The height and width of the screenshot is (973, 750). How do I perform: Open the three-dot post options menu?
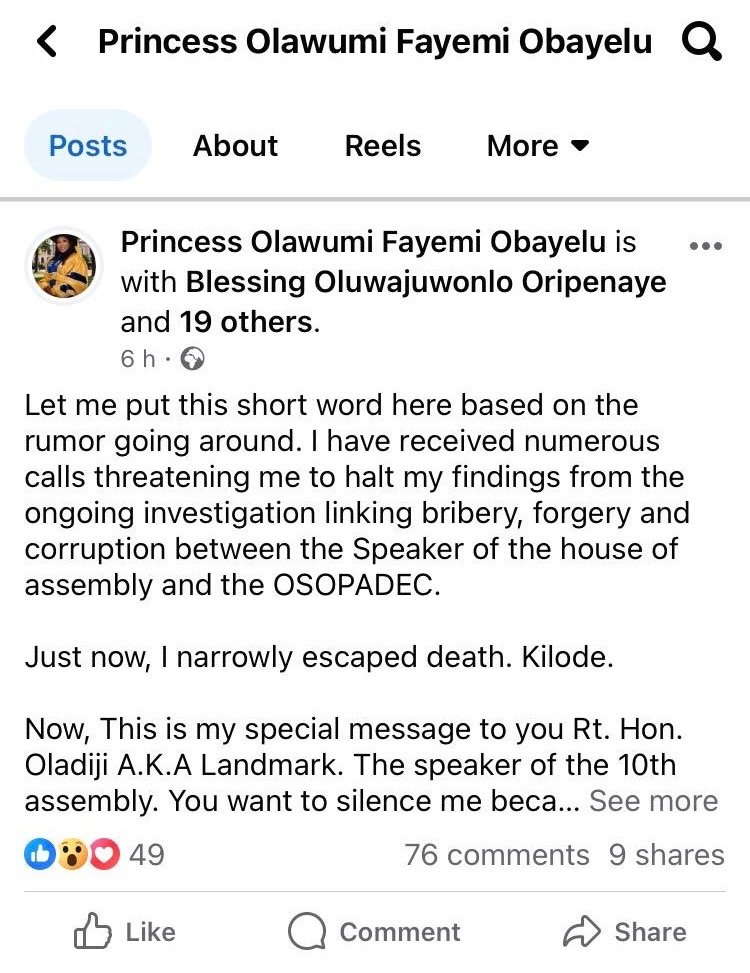pos(706,246)
